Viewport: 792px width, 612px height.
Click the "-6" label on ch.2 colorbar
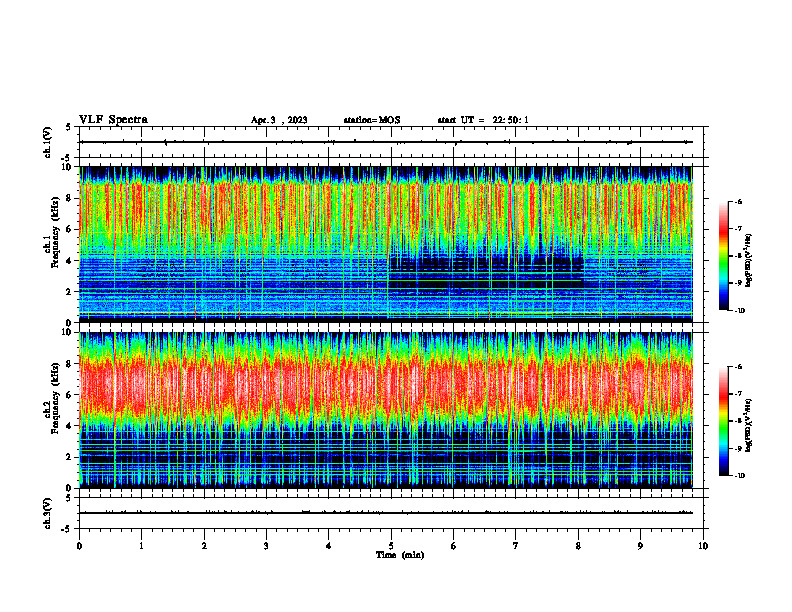click(x=738, y=367)
